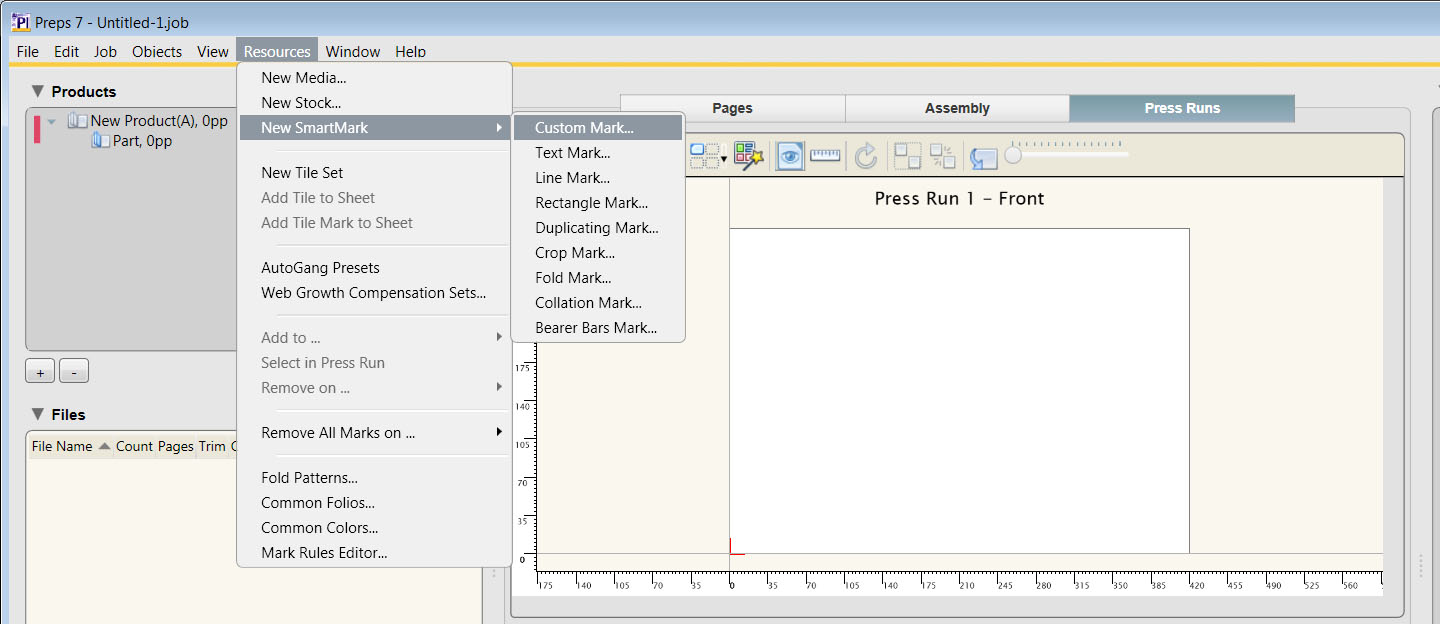Select the Part, 0pp tree row

(132, 141)
